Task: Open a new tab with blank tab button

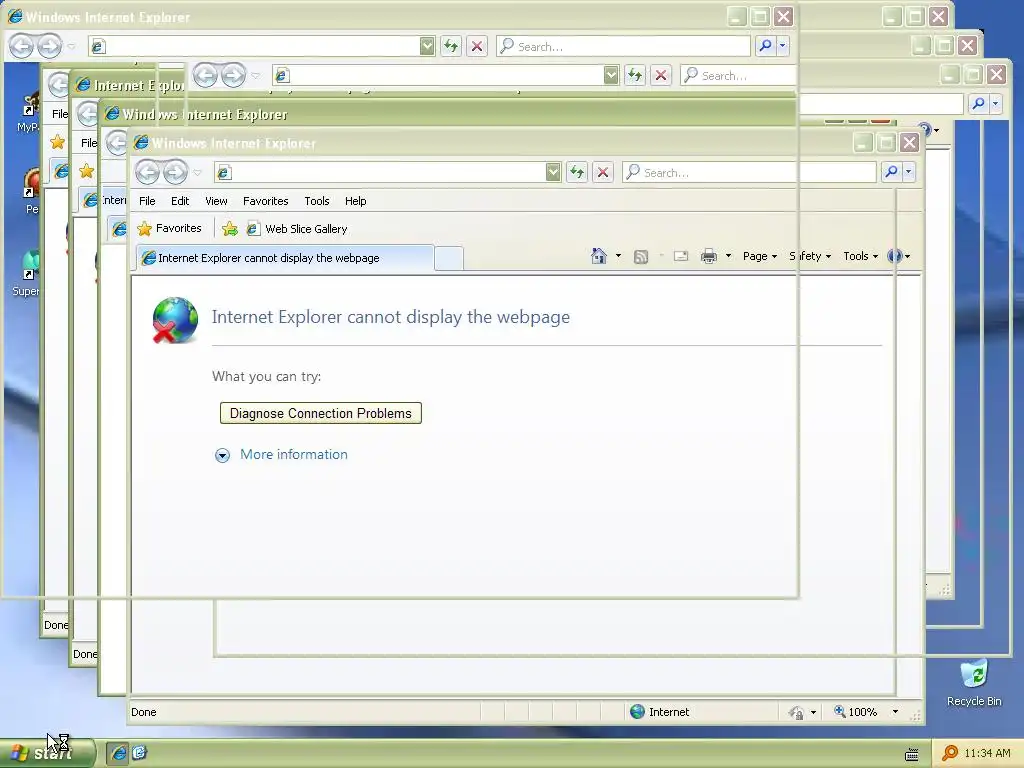Action: [449, 259]
